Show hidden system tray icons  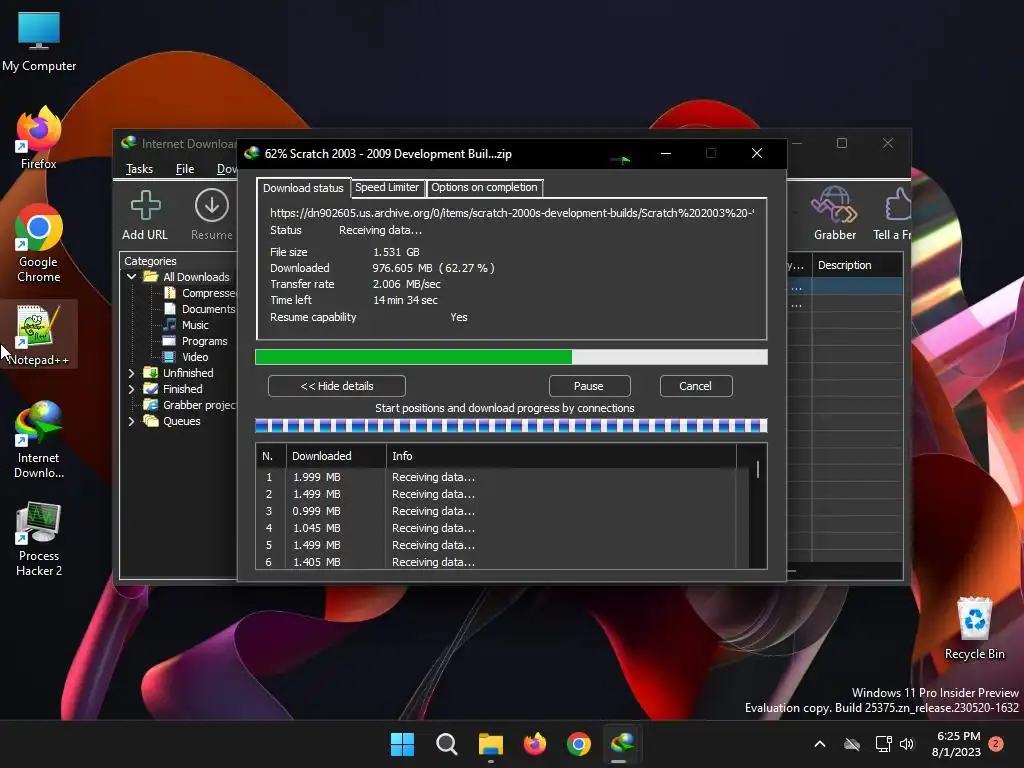pyautogui.click(x=820, y=744)
